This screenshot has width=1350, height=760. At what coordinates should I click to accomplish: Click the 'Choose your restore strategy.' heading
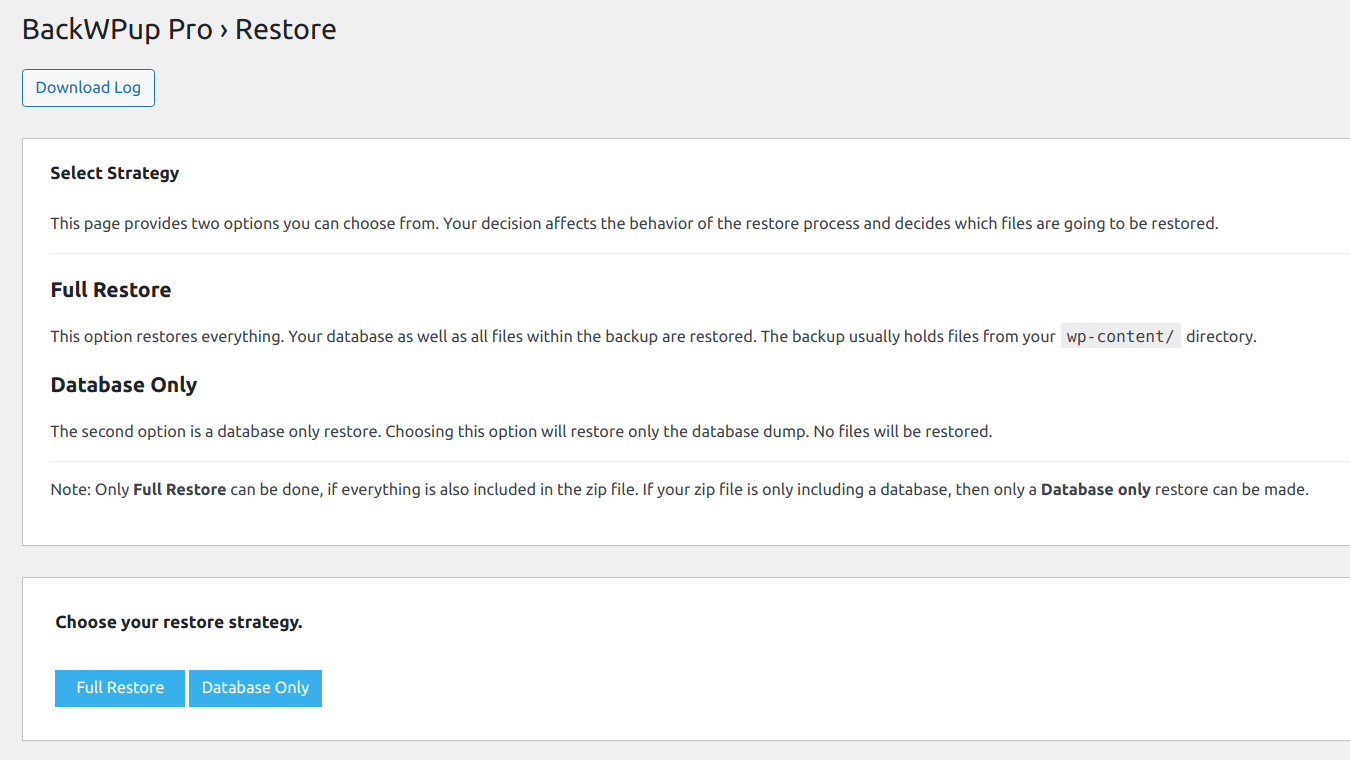(179, 622)
